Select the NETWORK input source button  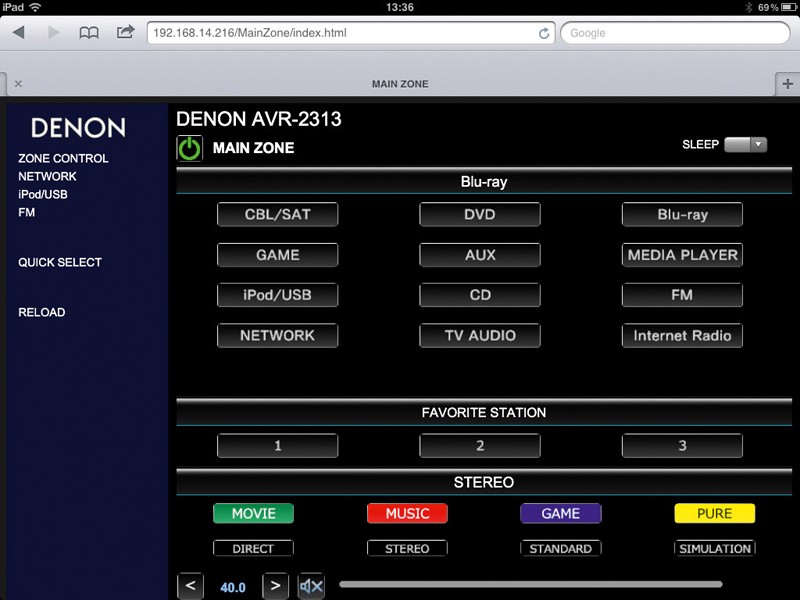pyautogui.click(x=278, y=335)
